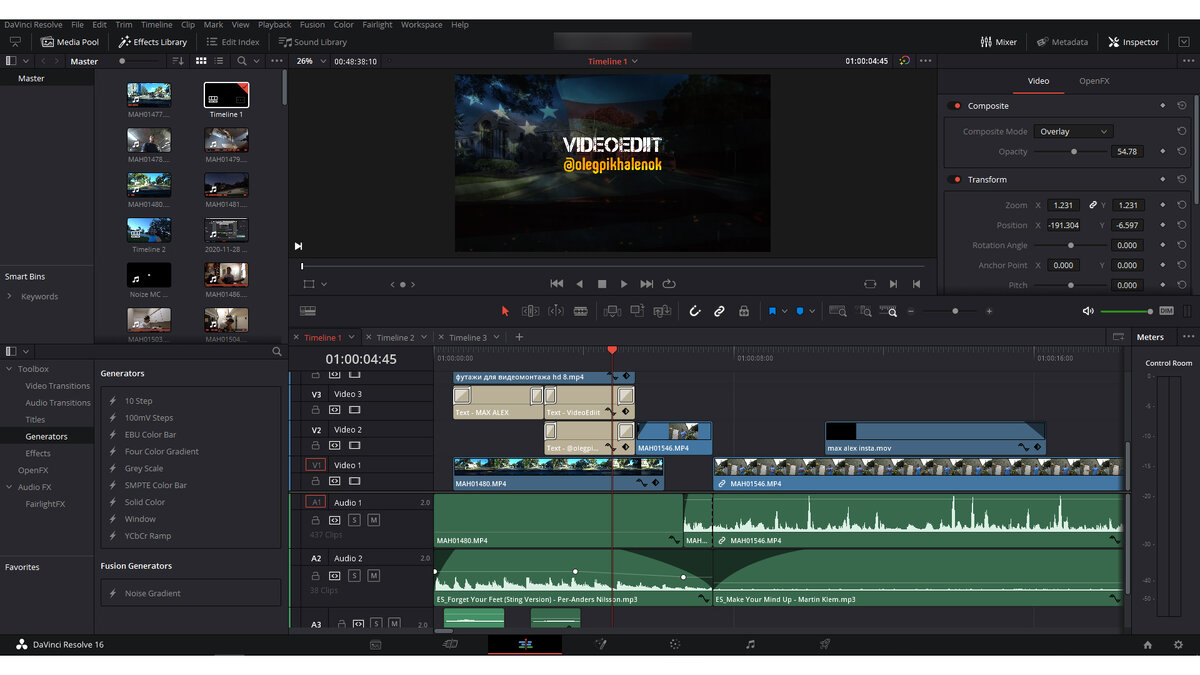Click the Custom Zoom icon

[889, 311]
